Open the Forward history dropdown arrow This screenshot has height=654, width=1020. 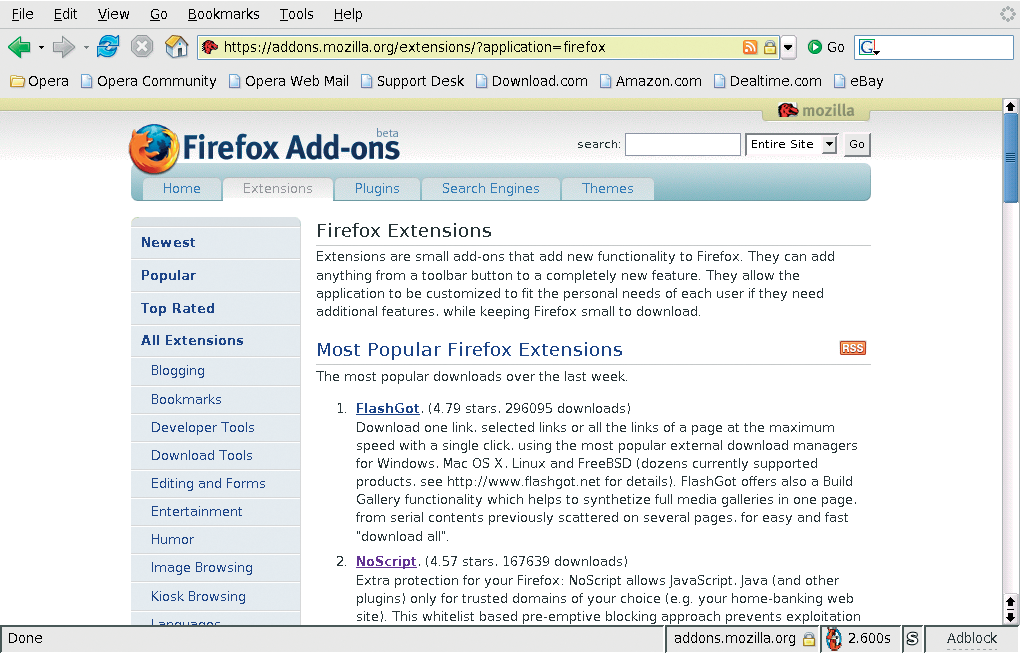click(x=86, y=48)
